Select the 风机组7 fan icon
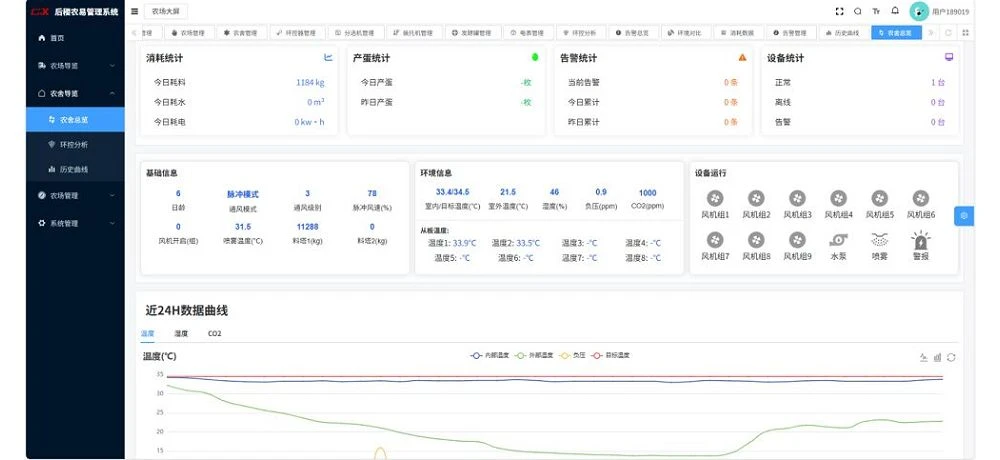Image resolution: width=1000 pixels, height=460 pixels. 715,240
